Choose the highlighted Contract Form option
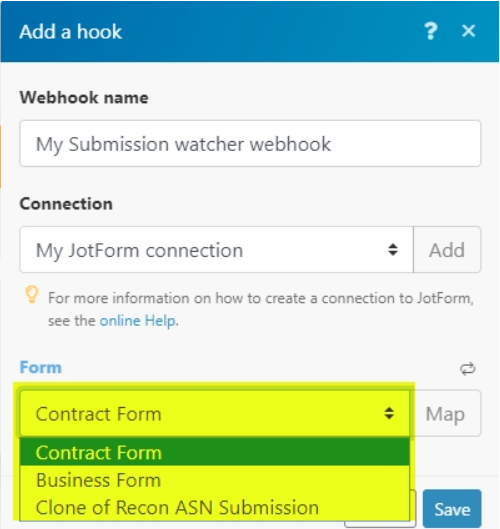This screenshot has height=529, width=500. coord(215,452)
